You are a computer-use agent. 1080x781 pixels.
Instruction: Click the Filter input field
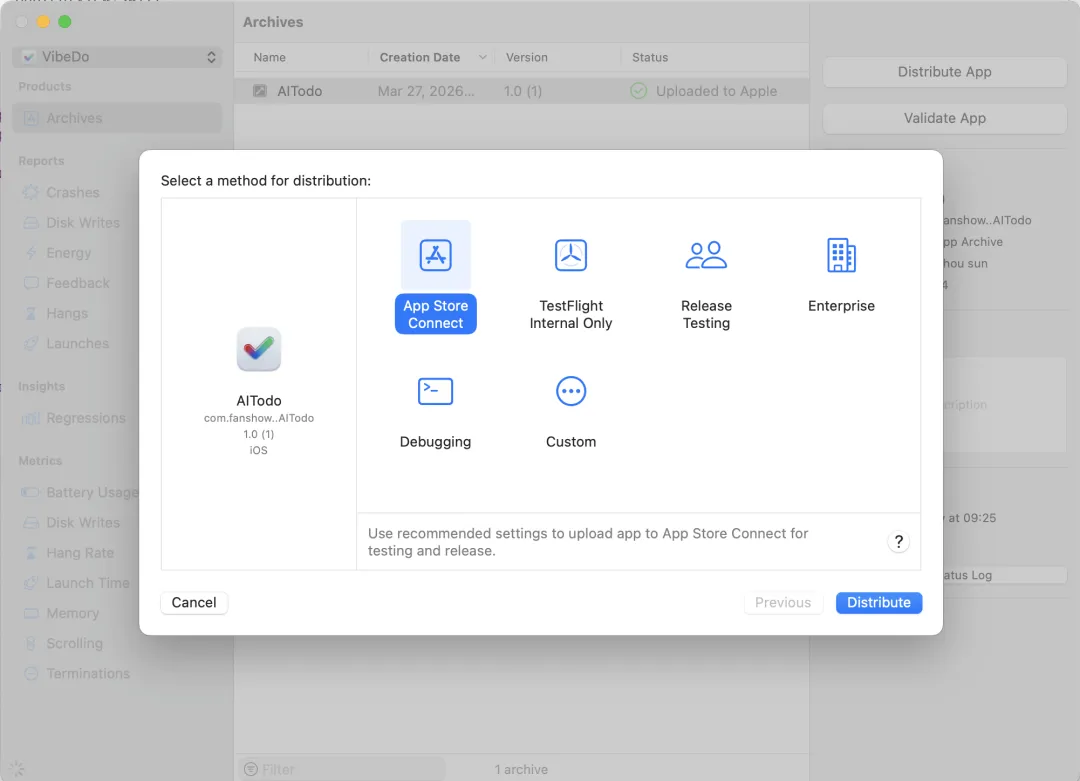click(342, 769)
